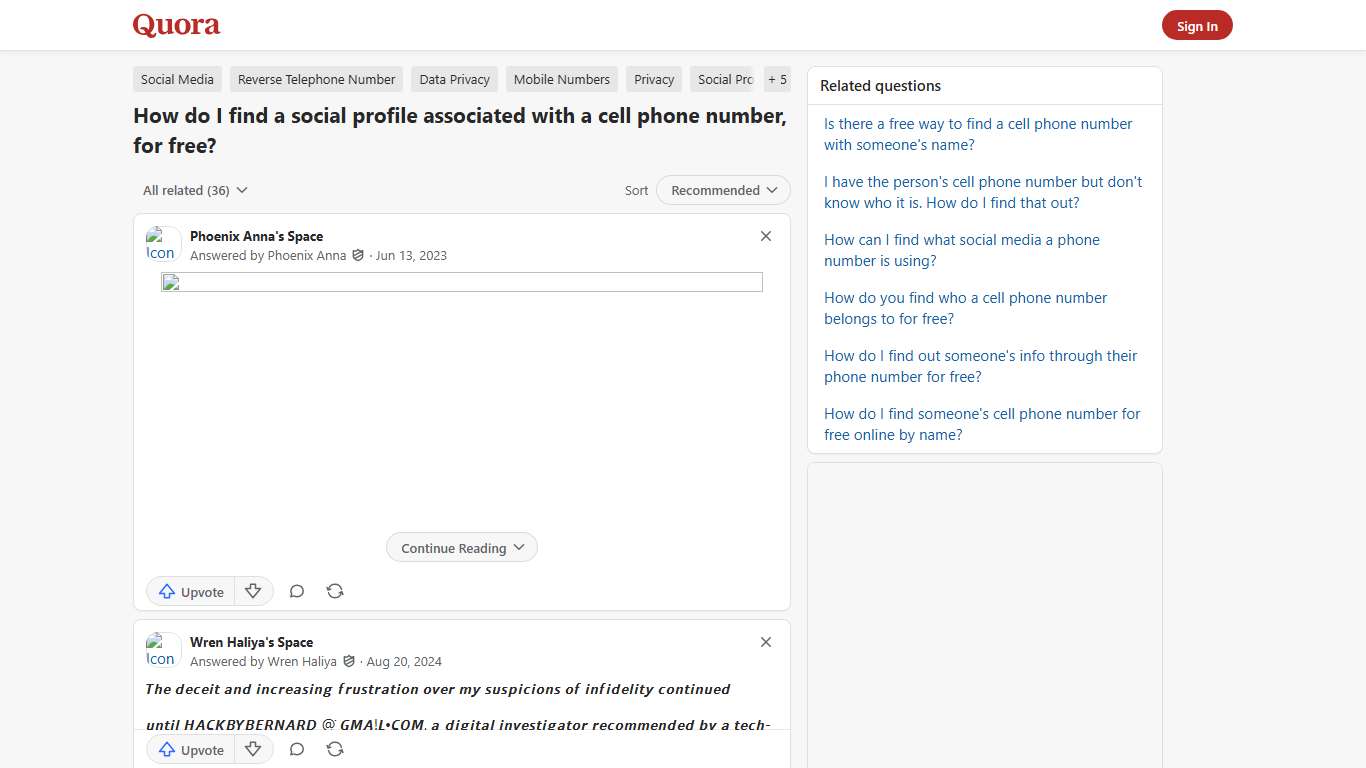The image size is (1366, 768).
Task: Repost Wren Haliya's answer
Action: click(x=335, y=749)
